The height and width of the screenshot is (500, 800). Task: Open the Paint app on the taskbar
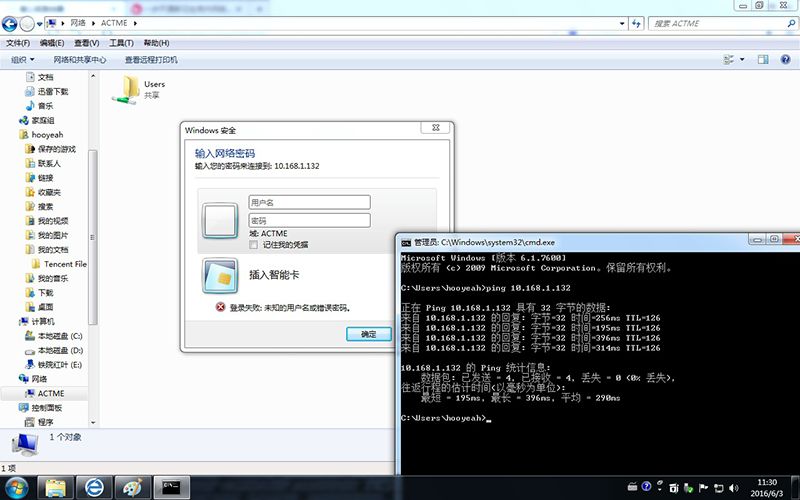[x=131, y=487]
